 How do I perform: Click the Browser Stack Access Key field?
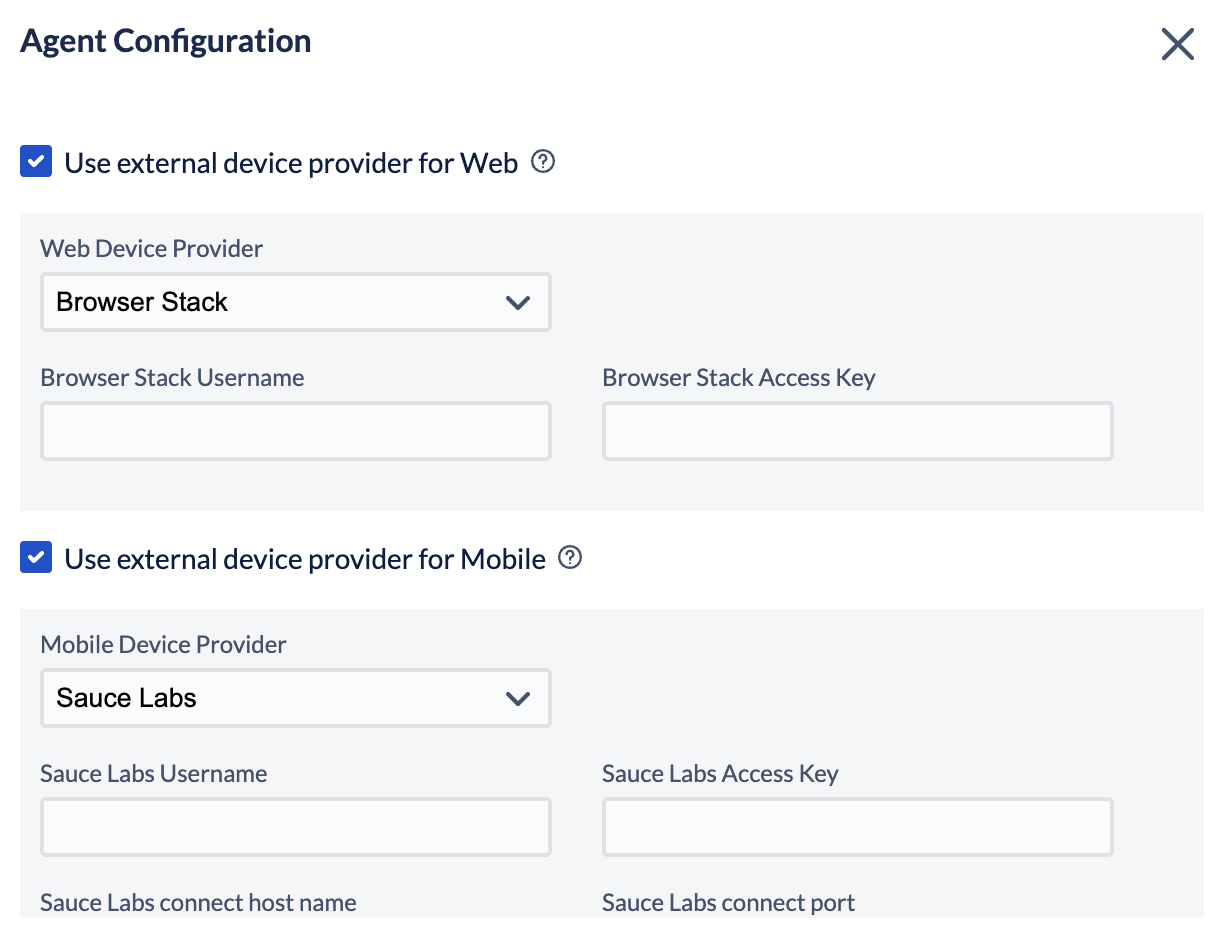[x=857, y=431]
